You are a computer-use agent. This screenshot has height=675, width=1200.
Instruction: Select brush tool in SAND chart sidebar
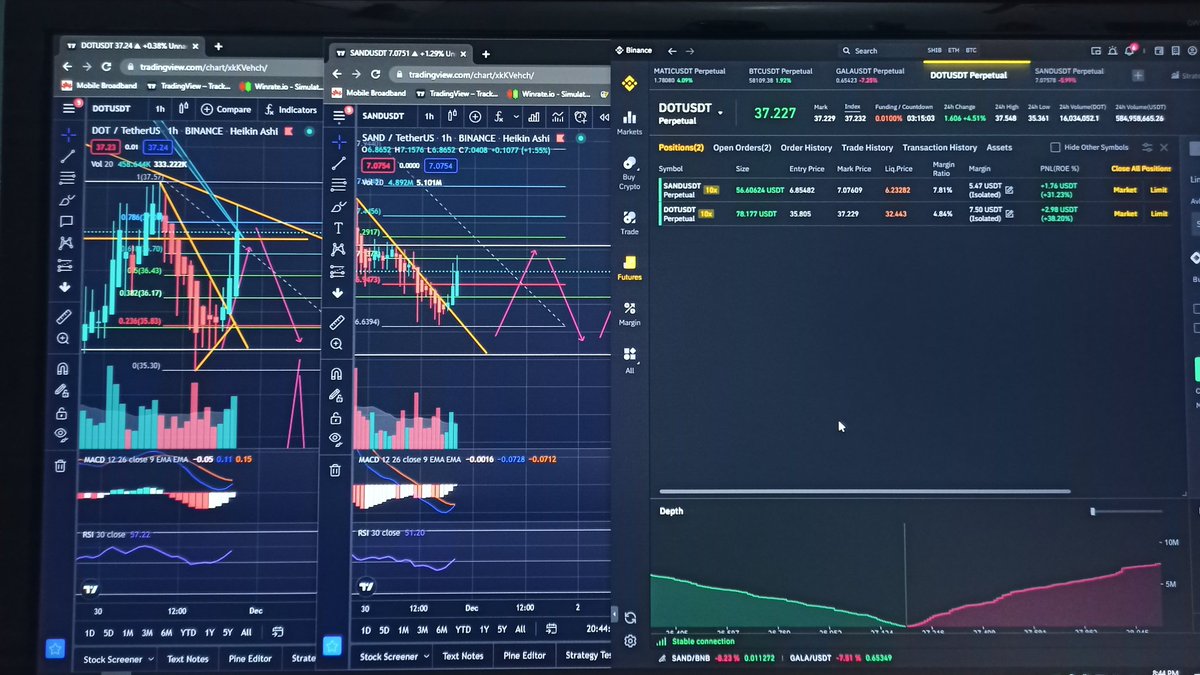coord(339,206)
